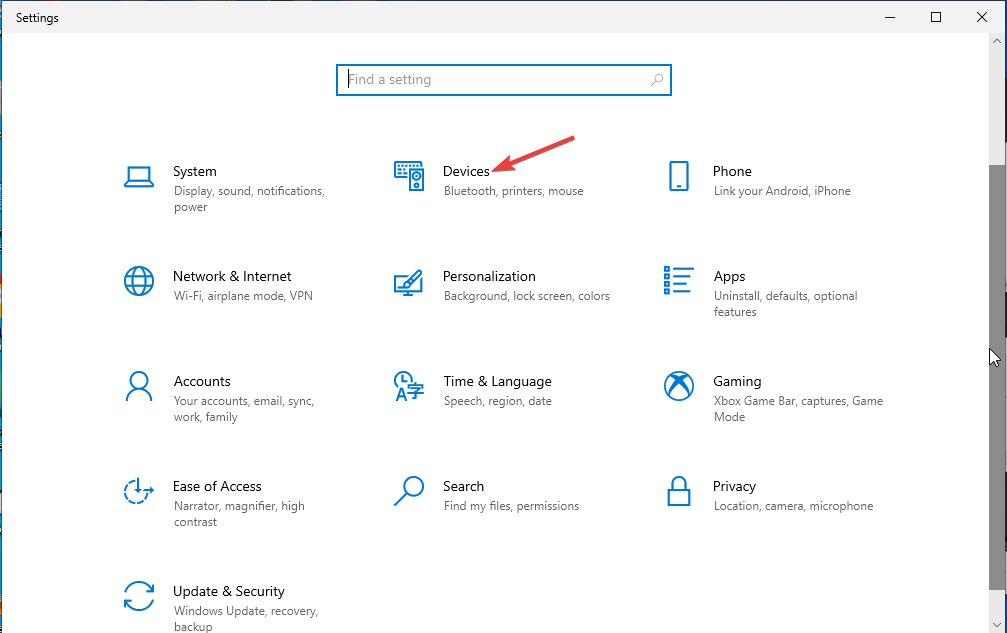Open Privacy settings title

(734, 487)
